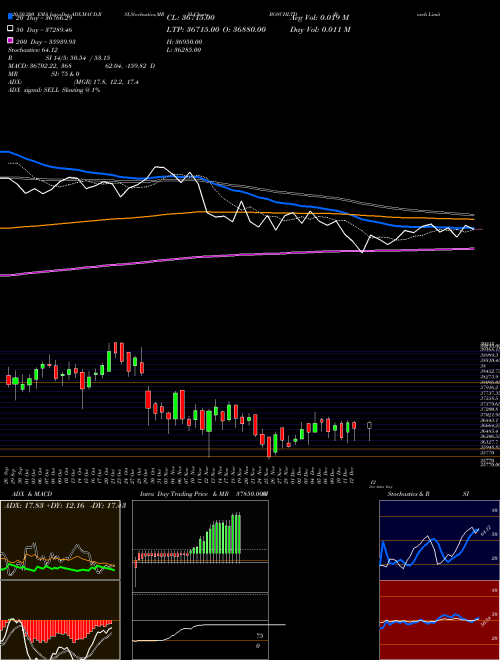The width and height of the screenshot is (500, 660).
Task: Click the 'ADX & MACD' panel title
Action: click(32, 494)
